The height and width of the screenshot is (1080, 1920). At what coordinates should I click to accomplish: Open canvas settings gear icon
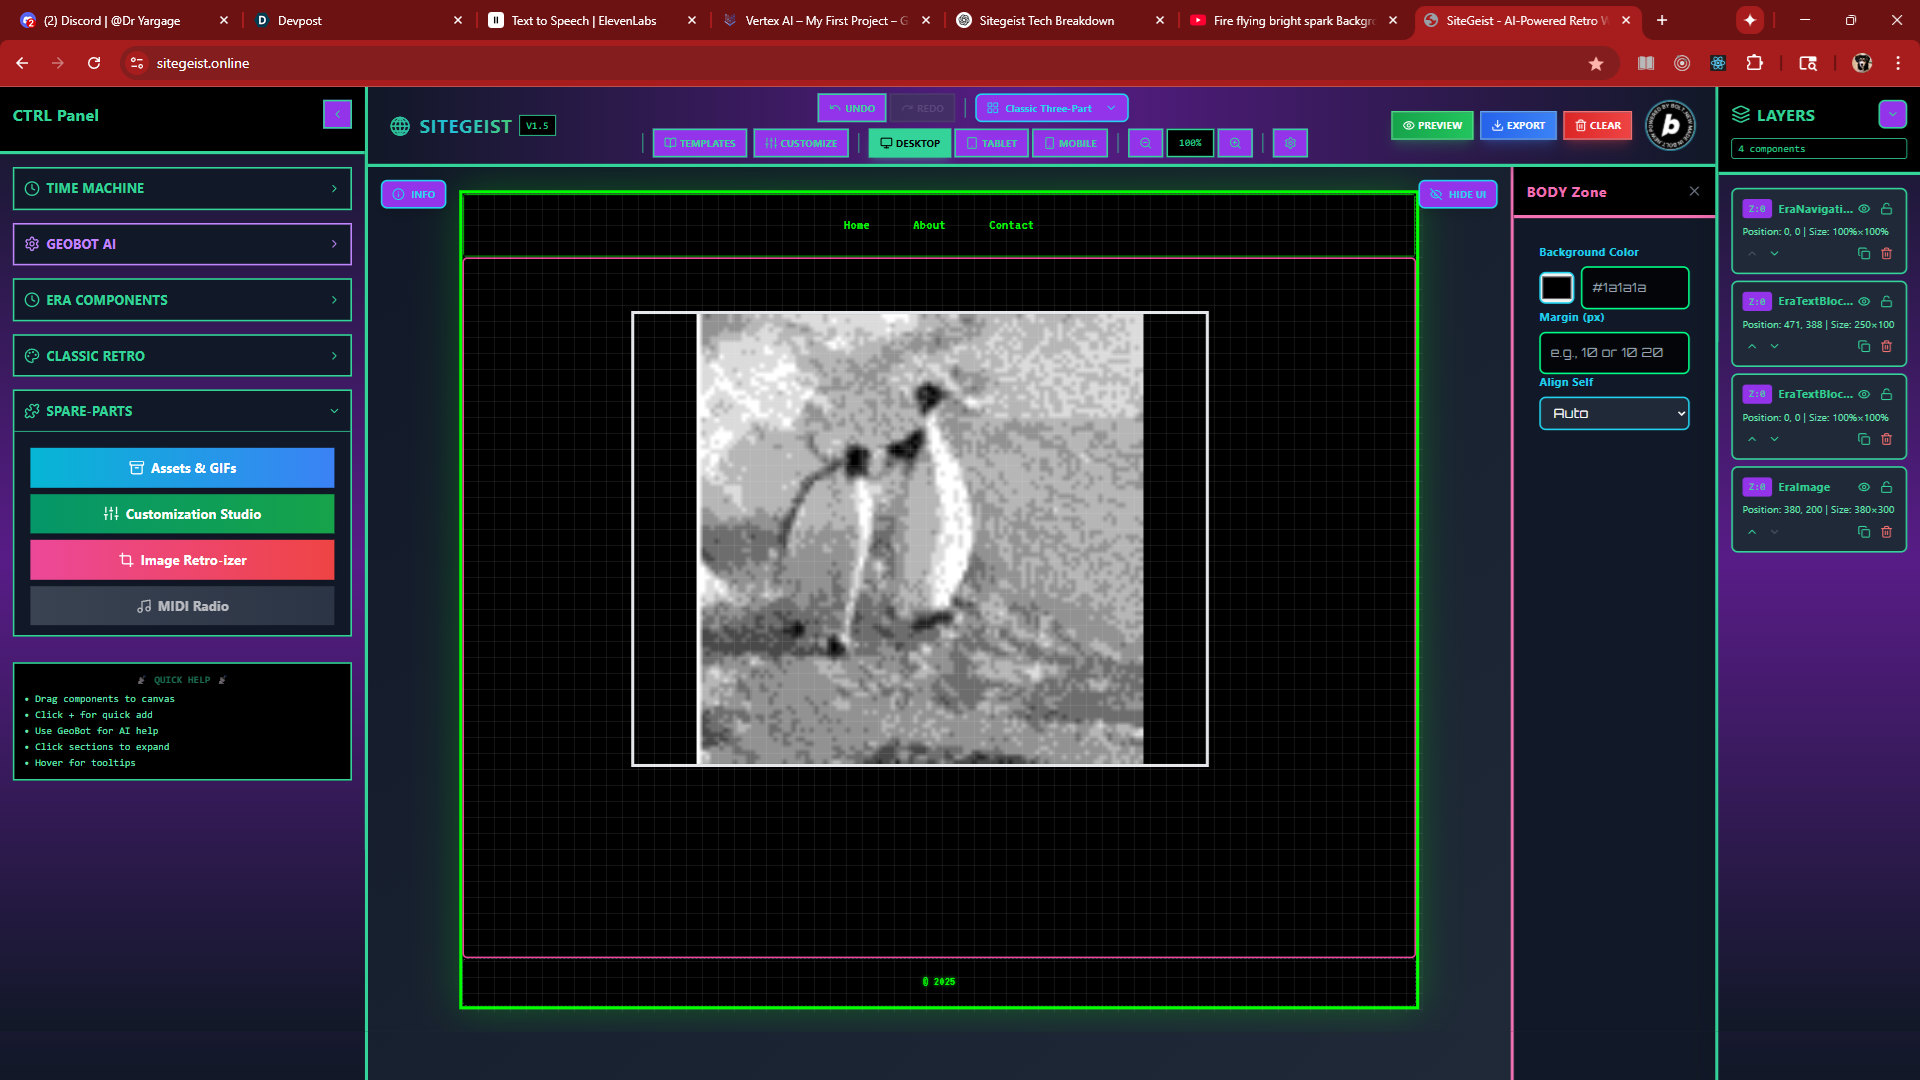1290,143
